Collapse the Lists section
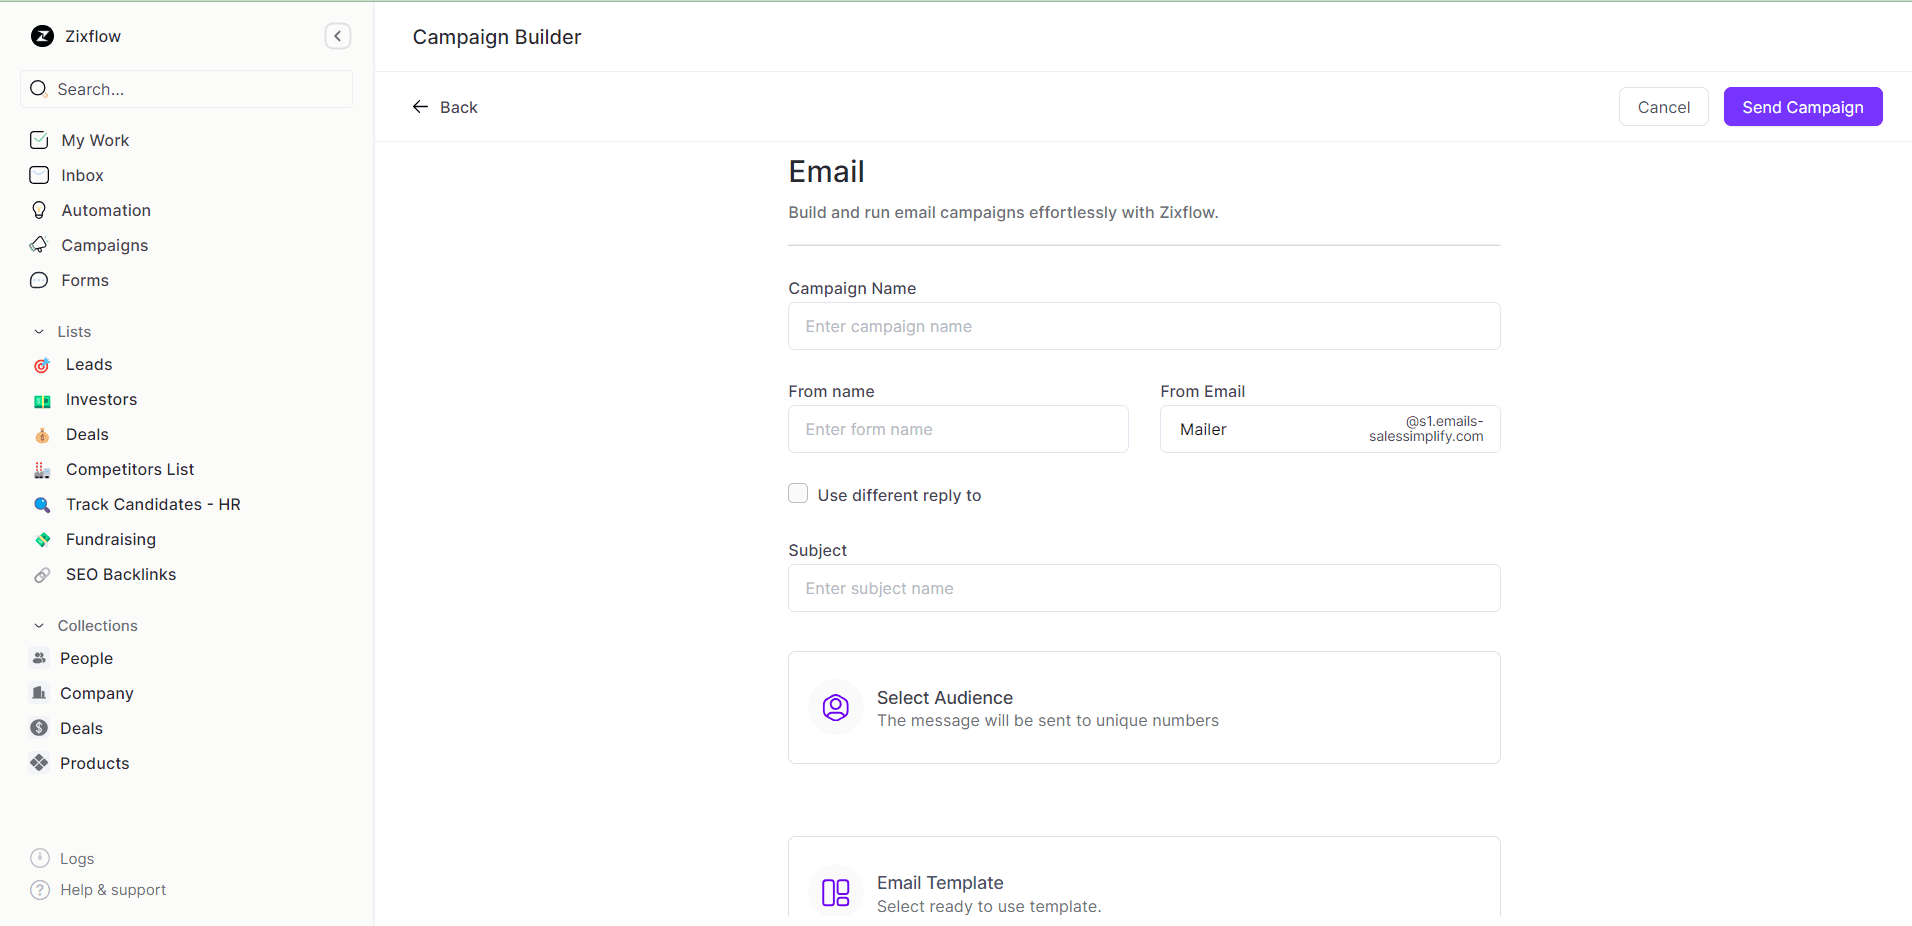The image size is (1912, 926). [39, 331]
